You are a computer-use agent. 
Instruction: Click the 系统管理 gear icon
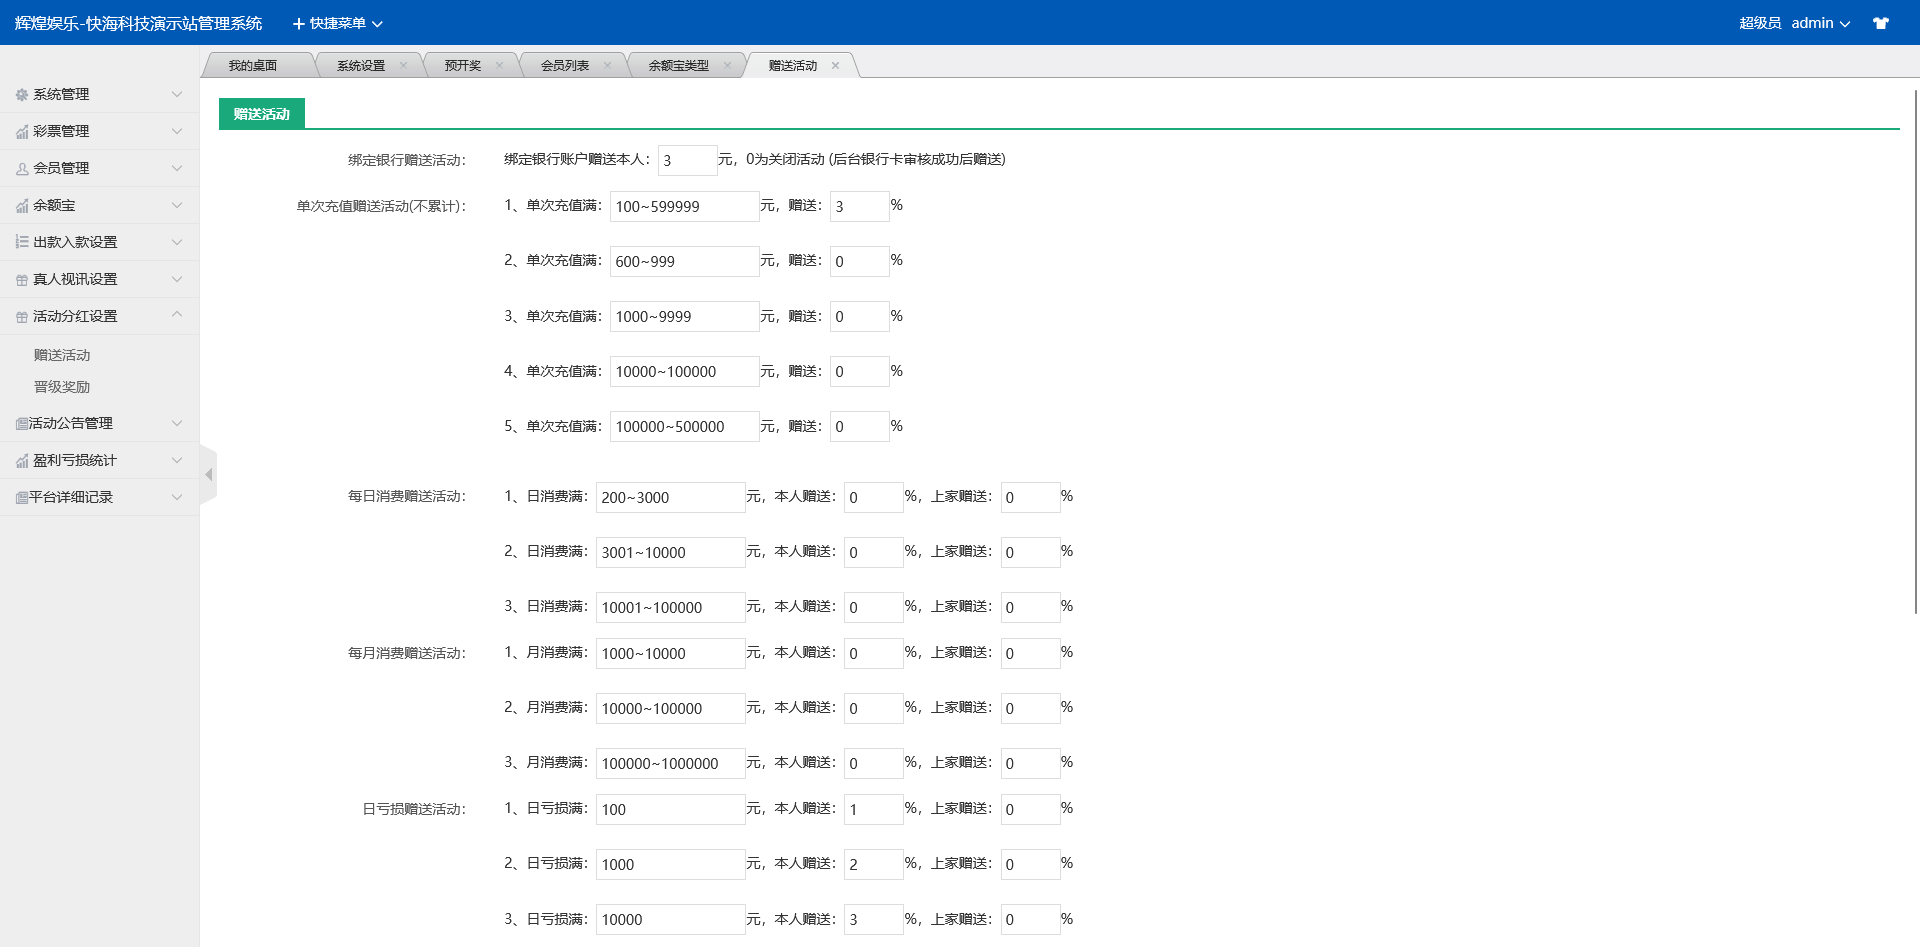[22, 95]
